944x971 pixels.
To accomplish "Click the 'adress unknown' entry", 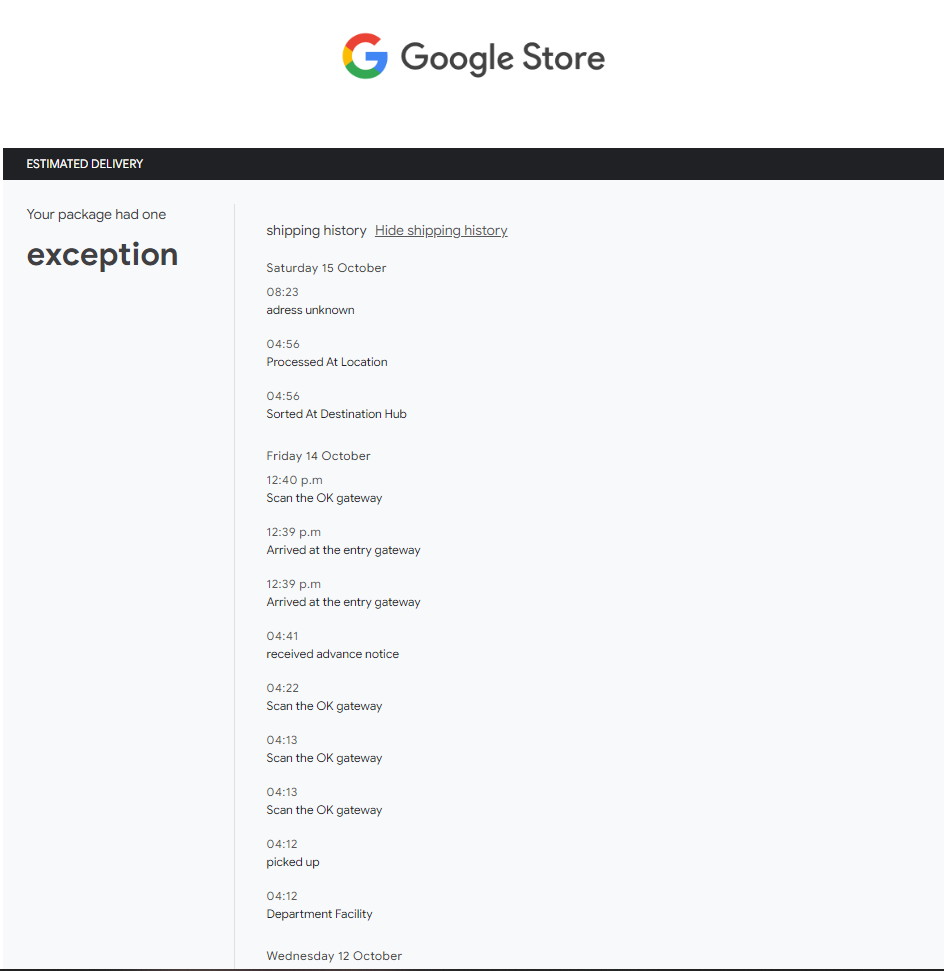I will [310, 310].
